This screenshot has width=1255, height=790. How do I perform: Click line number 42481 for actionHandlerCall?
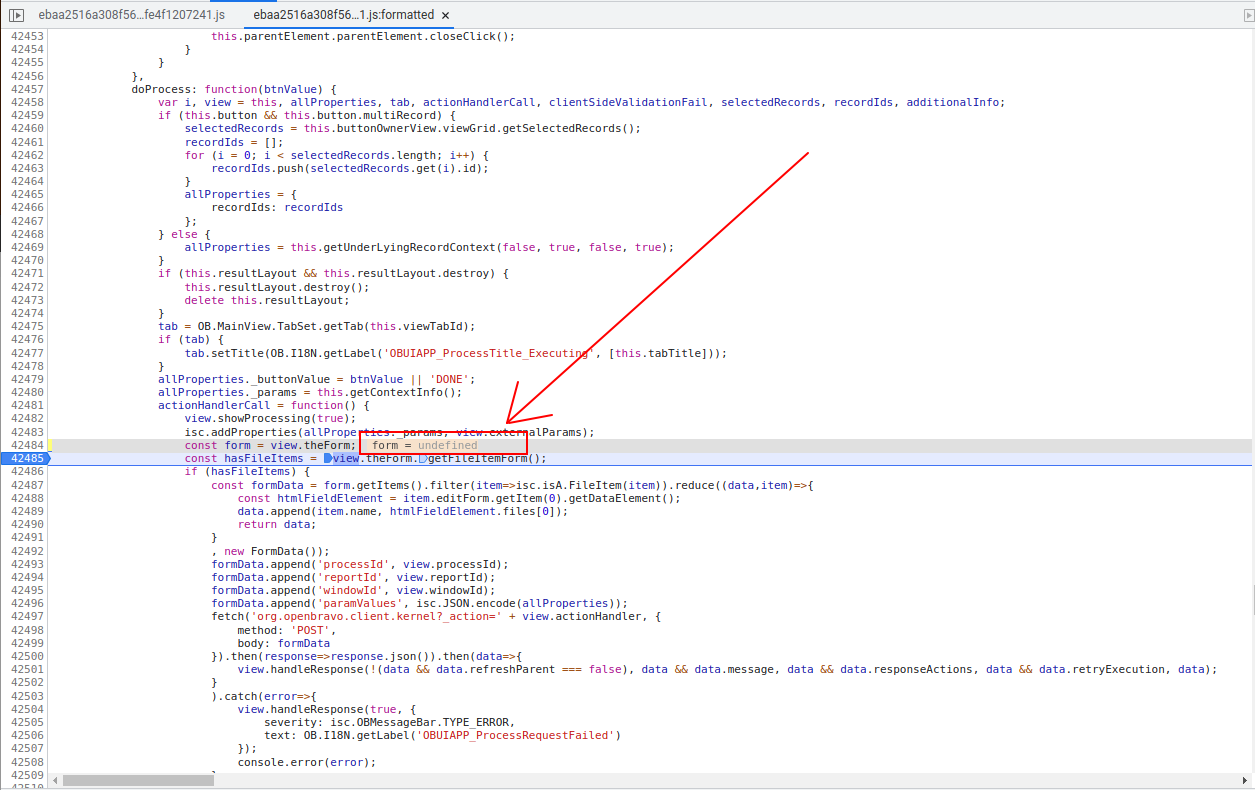click(27, 406)
